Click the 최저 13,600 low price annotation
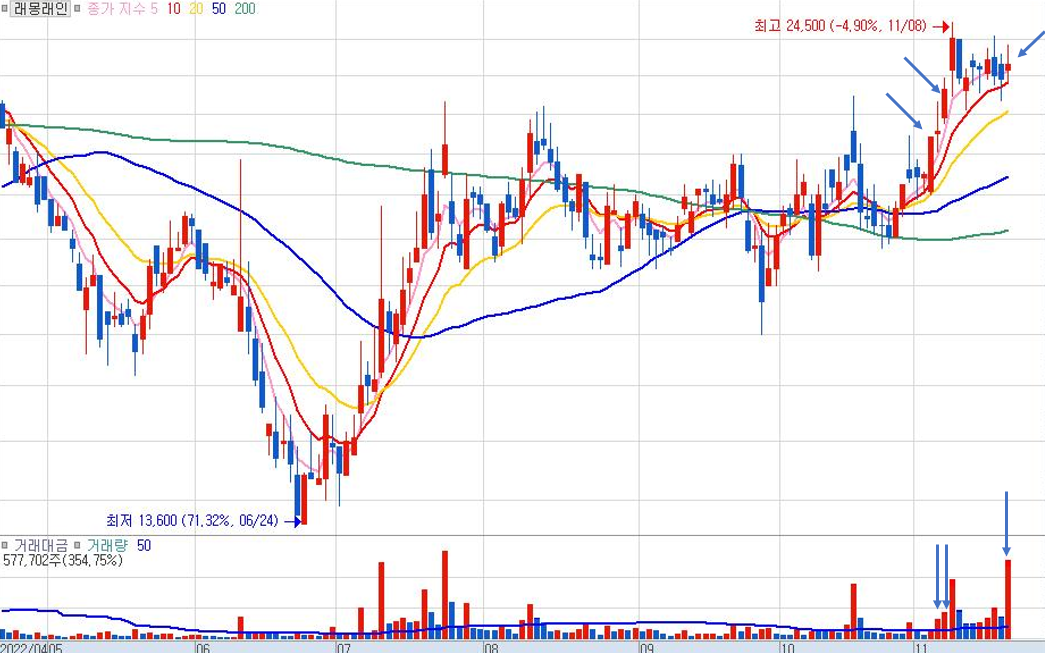1045x653 pixels. (192, 520)
